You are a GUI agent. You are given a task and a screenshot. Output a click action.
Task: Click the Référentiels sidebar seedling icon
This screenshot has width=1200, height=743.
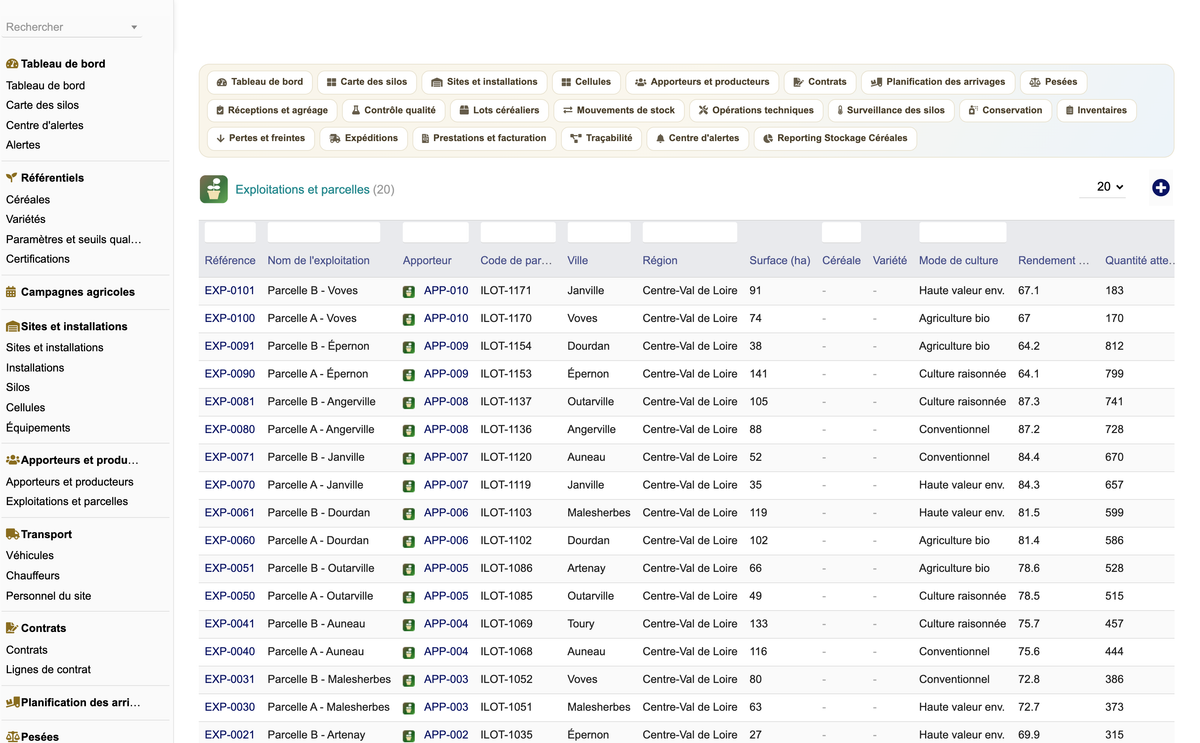point(12,178)
